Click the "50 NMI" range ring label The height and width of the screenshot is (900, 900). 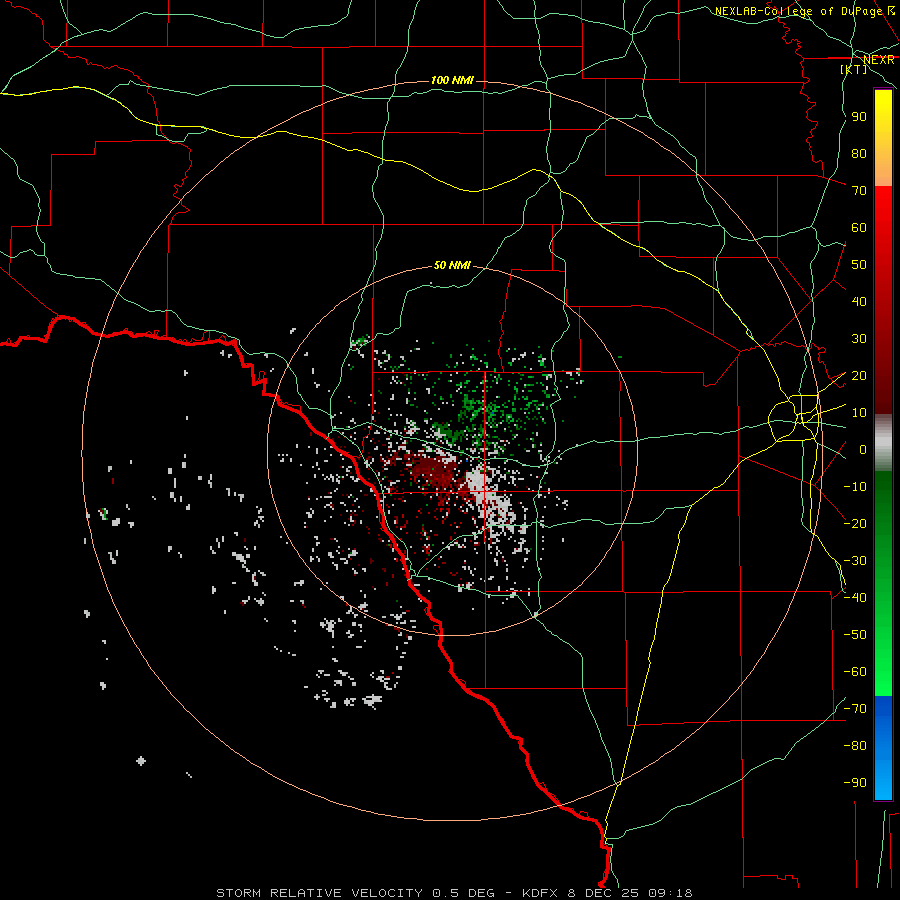coord(452,265)
